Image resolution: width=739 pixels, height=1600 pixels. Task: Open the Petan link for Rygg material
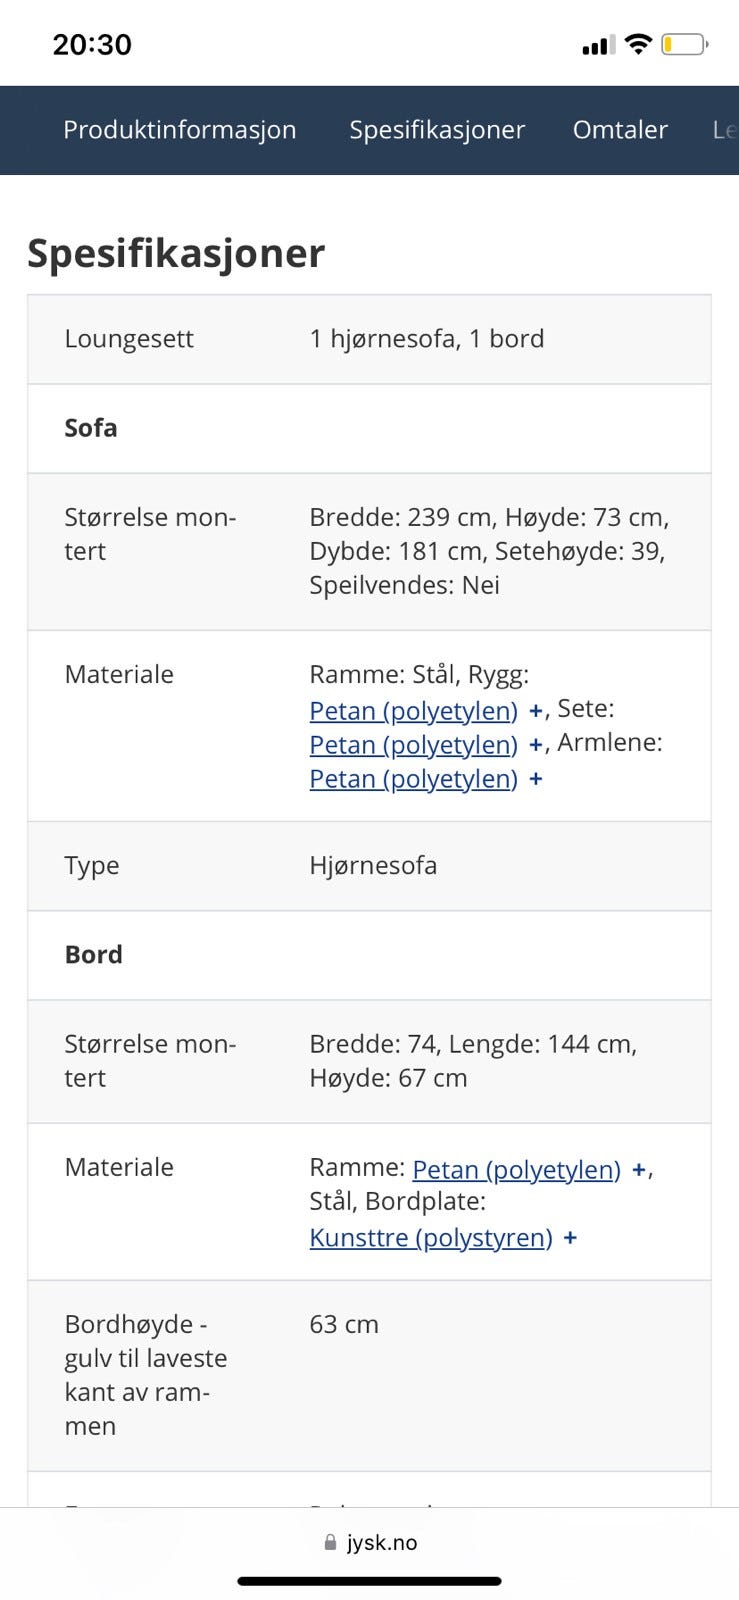[x=412, y=710]
